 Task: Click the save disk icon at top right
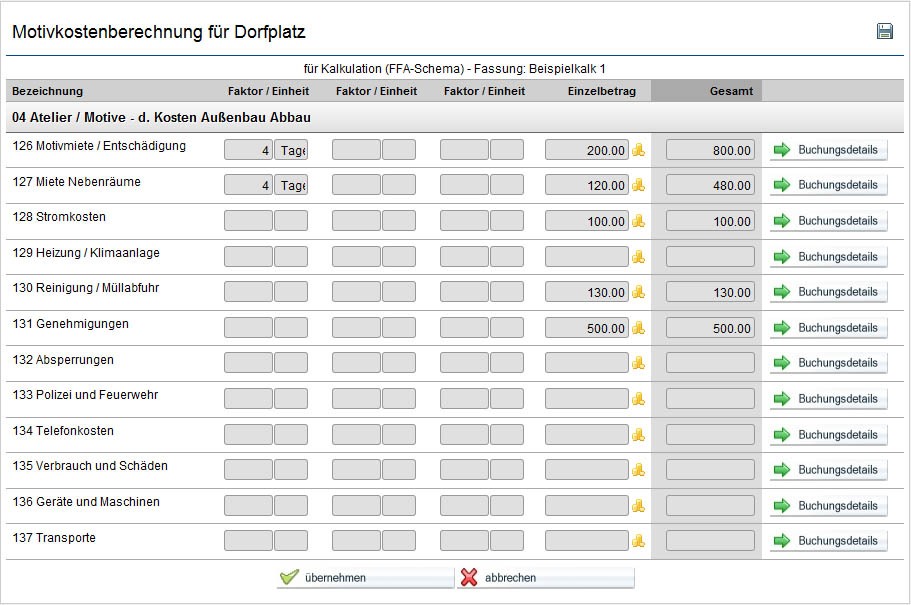point(884,31)
